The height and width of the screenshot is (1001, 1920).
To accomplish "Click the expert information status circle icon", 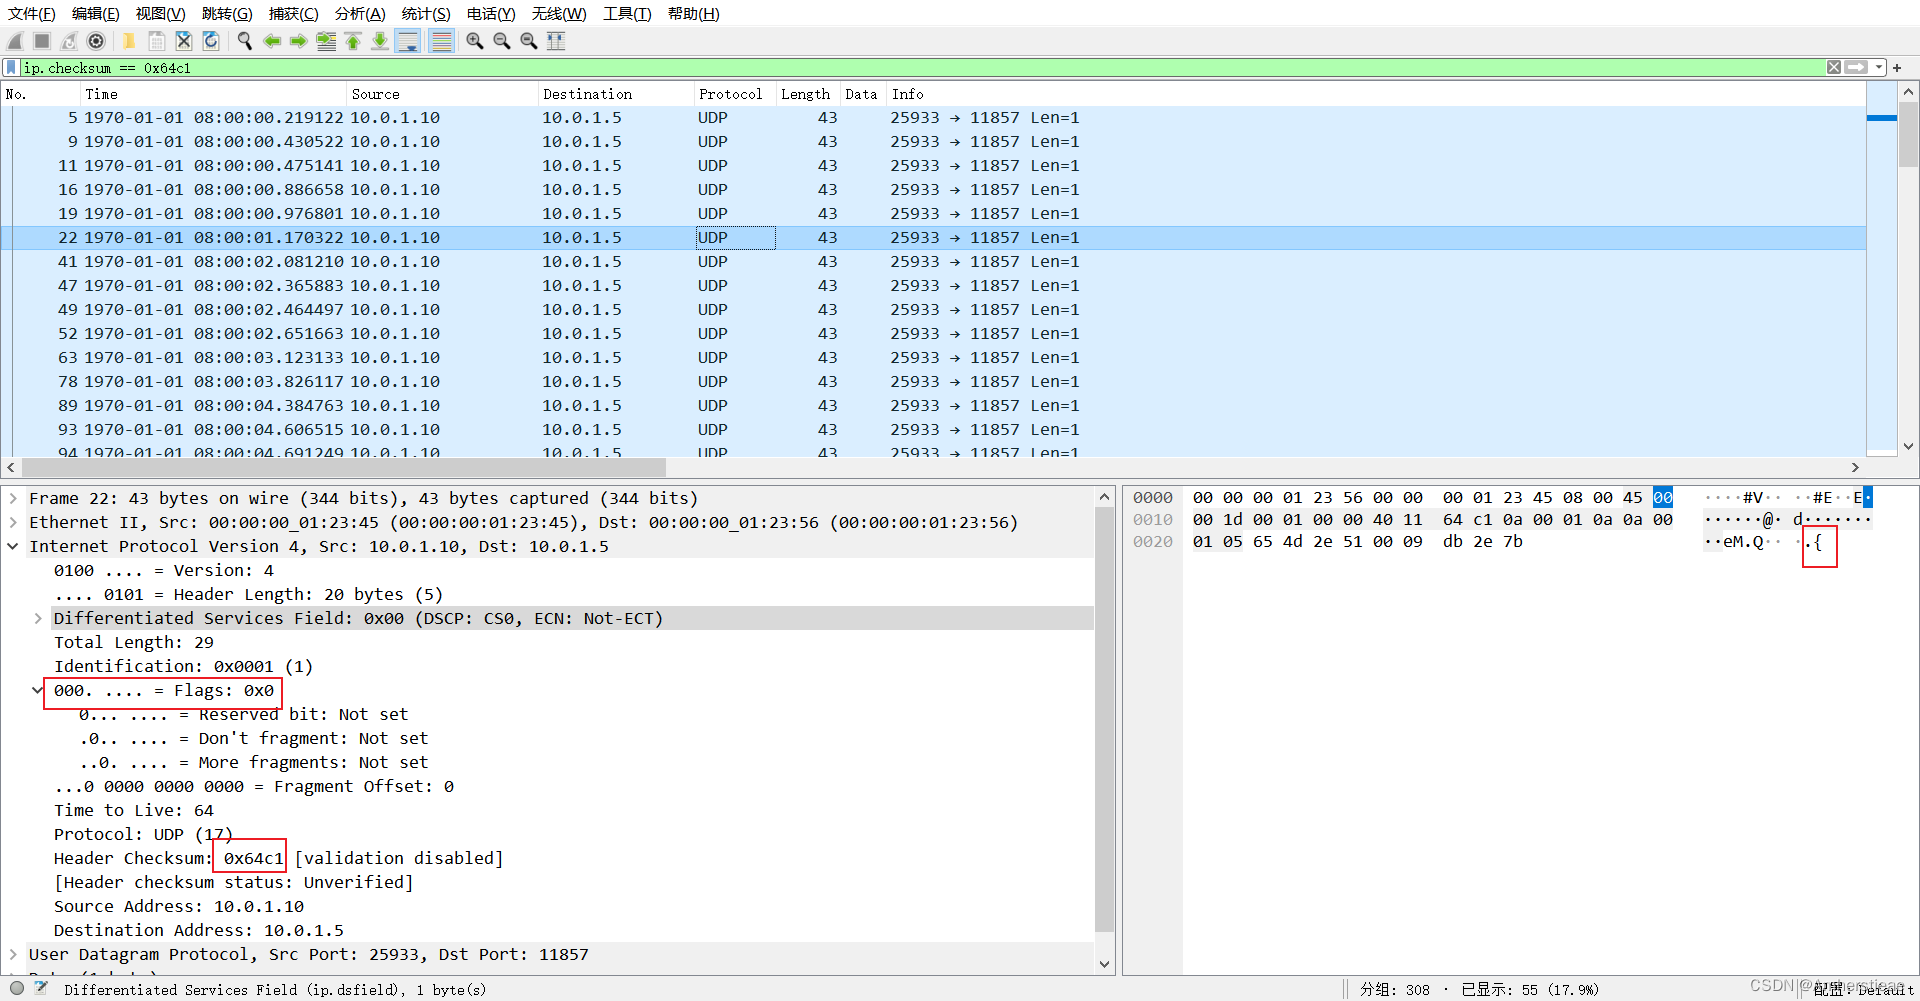I will (x=17, y=988).
